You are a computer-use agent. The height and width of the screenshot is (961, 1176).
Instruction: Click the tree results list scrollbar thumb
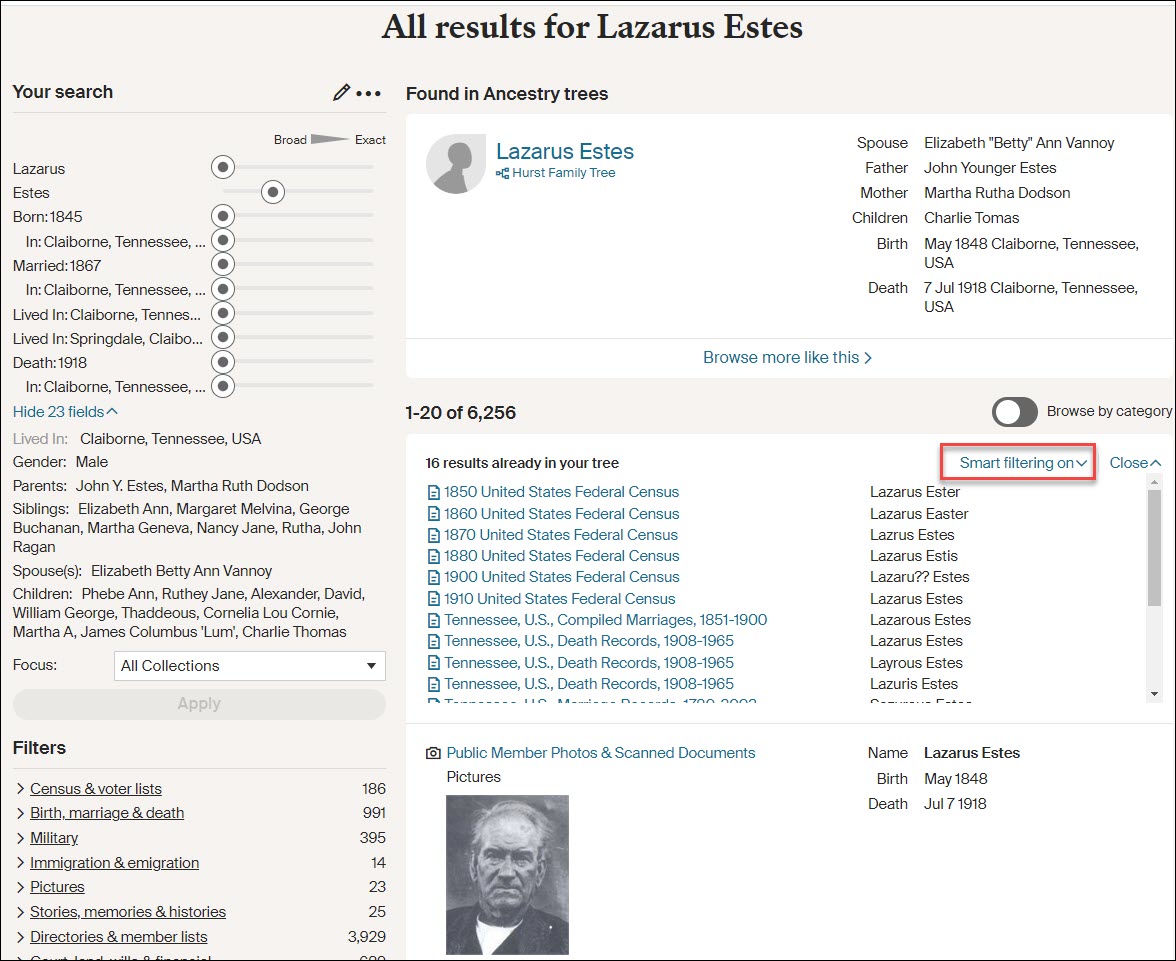click(1154, 548)
